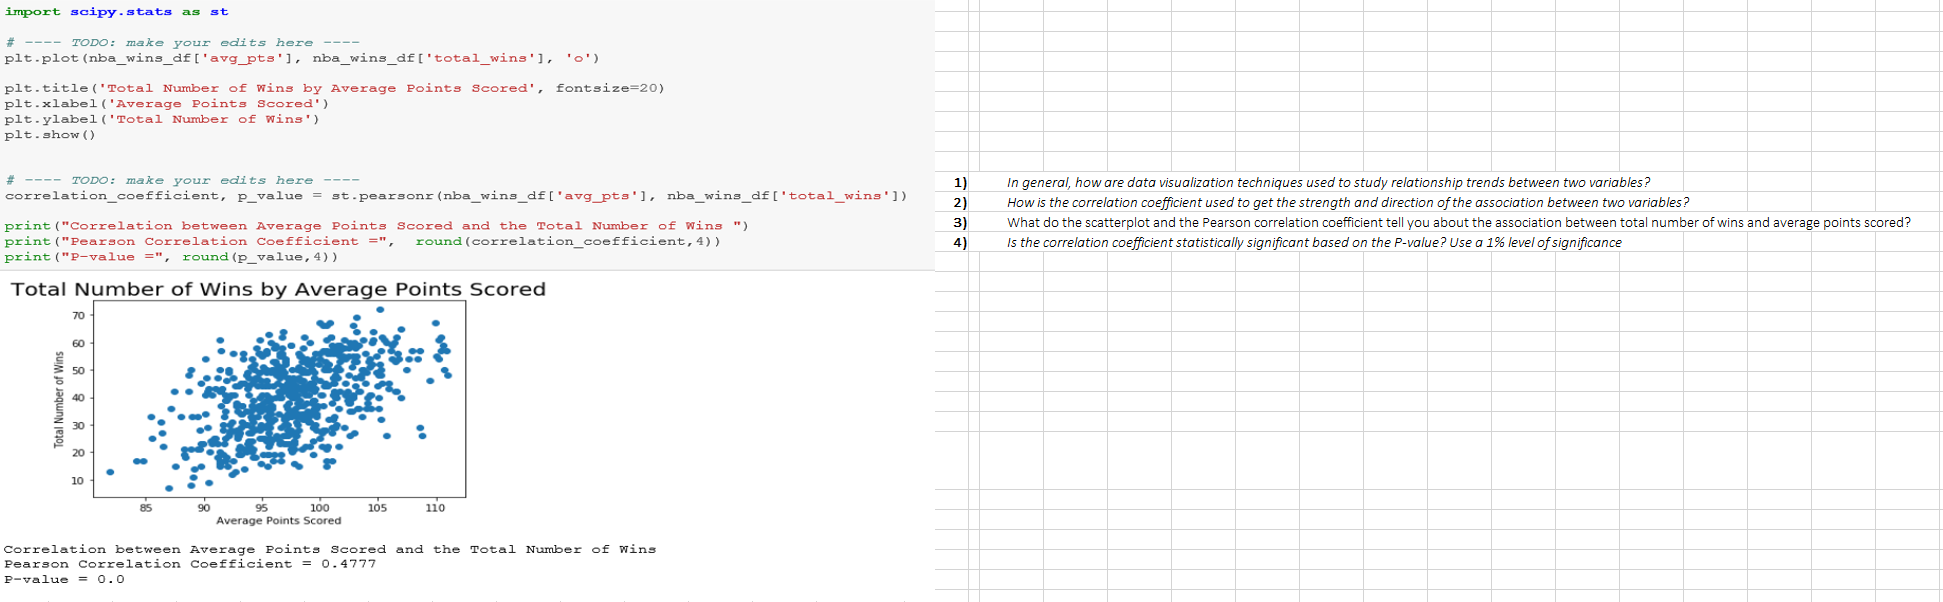Select the question about 1% level of significance

click(x=1314, y=242)
